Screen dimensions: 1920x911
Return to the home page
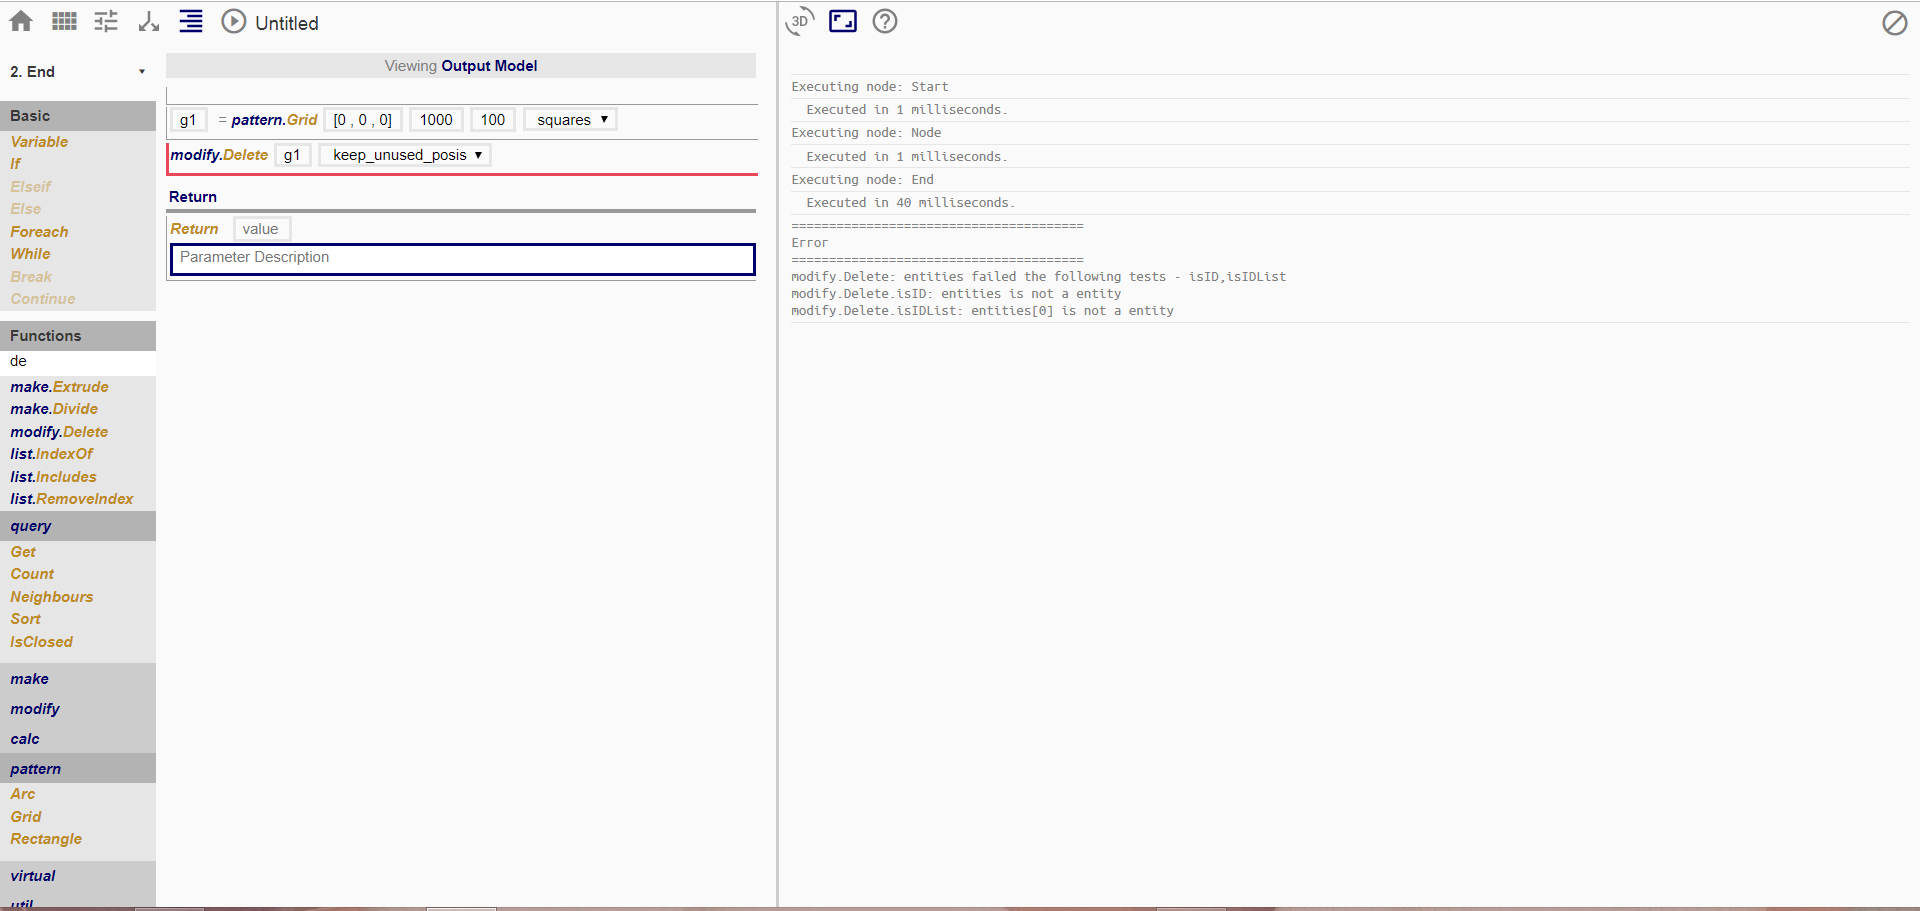[20, 21]
